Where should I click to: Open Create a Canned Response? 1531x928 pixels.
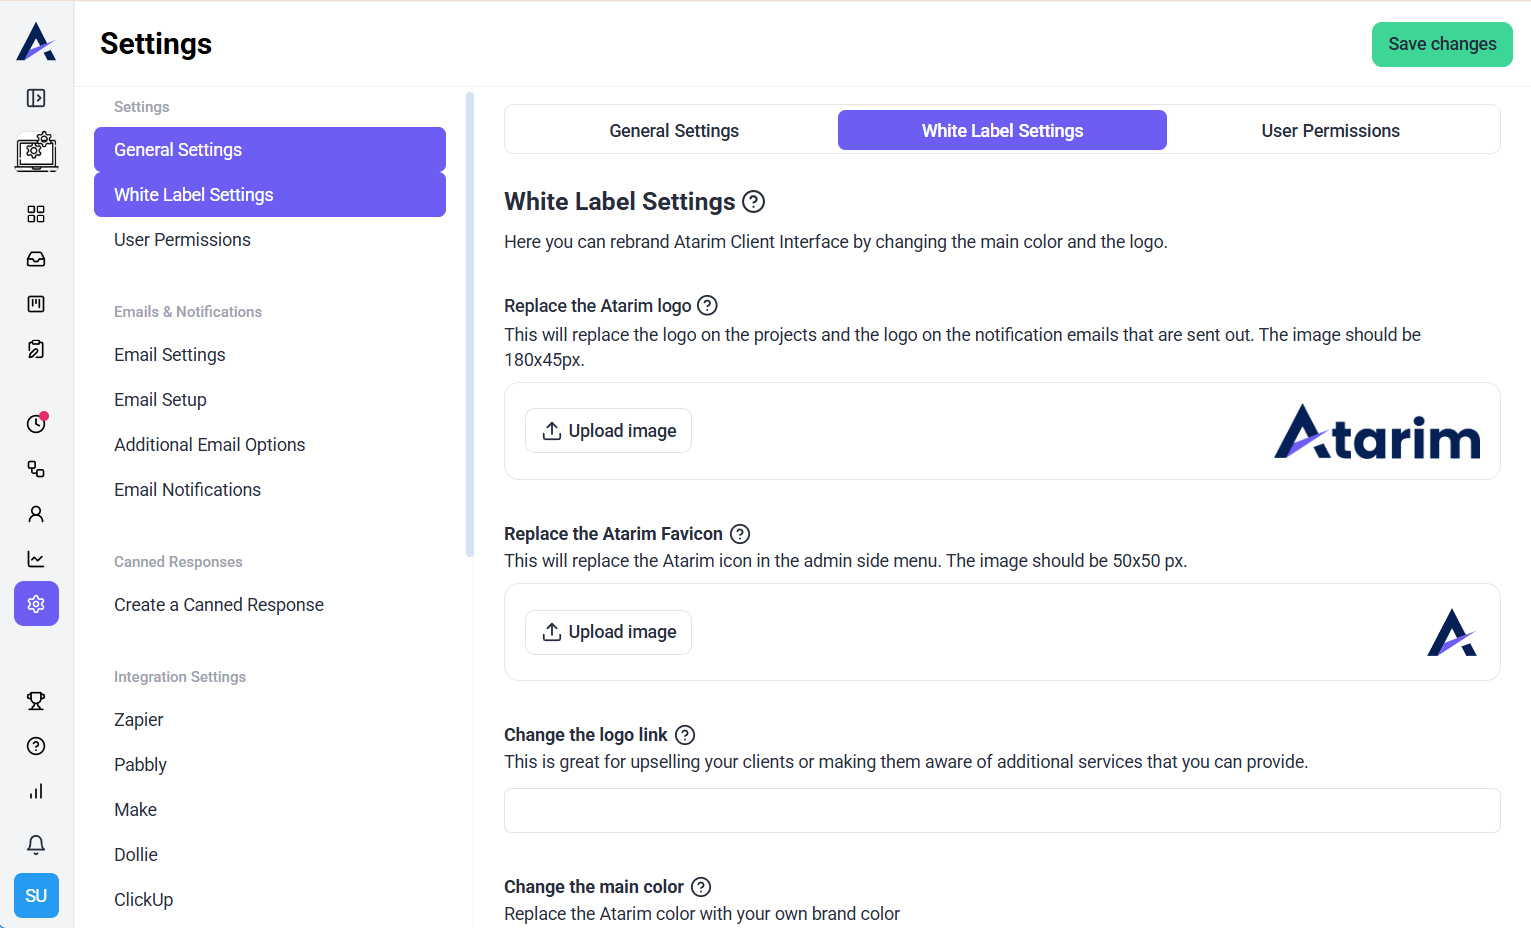pyautogui.click(x=219, y=605)
